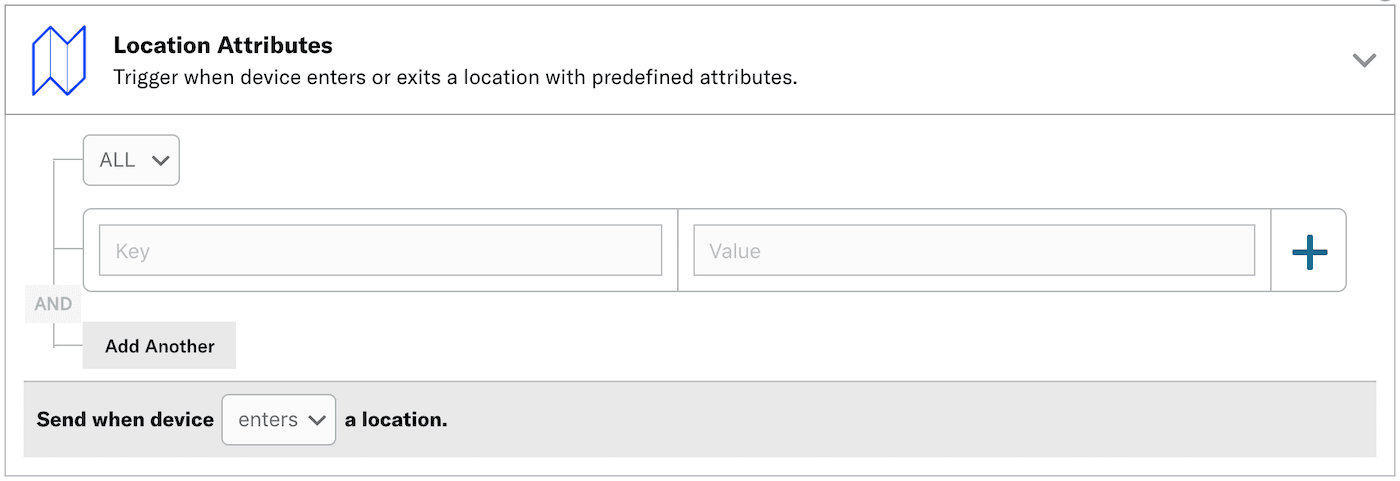Viewport: 1400px width, 481px height.
Task: Click the 'Trigger when device enters' sentence
Action: tap(250, 77)
